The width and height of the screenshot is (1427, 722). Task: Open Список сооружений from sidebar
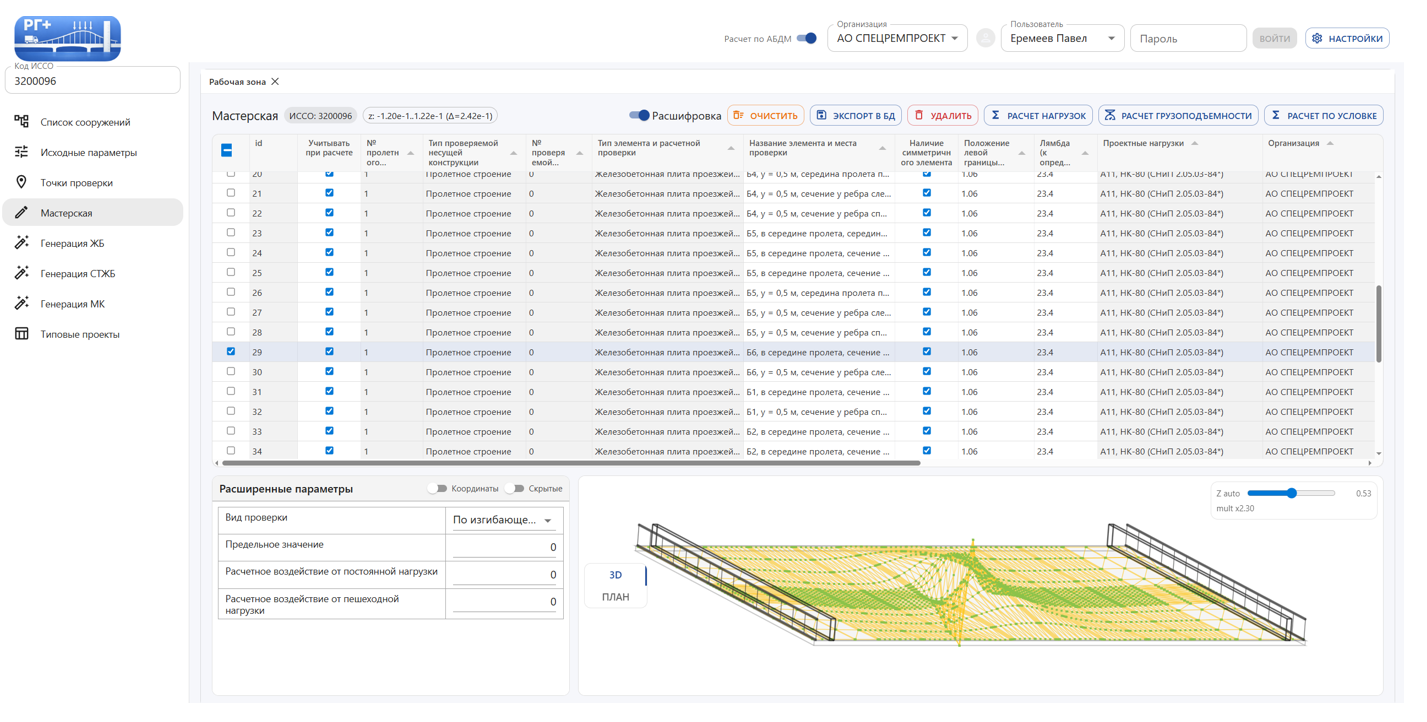pos(85,124)
